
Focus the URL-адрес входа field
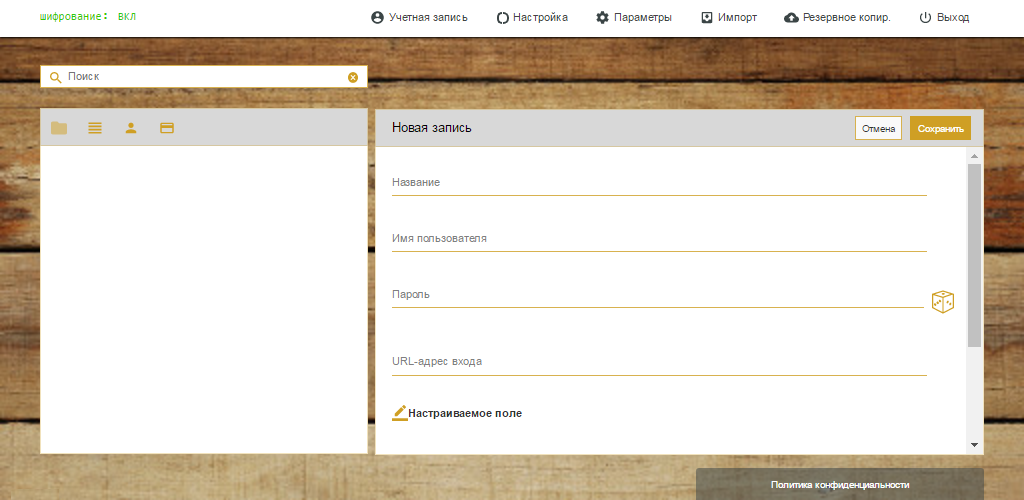(x=659, y=362)
